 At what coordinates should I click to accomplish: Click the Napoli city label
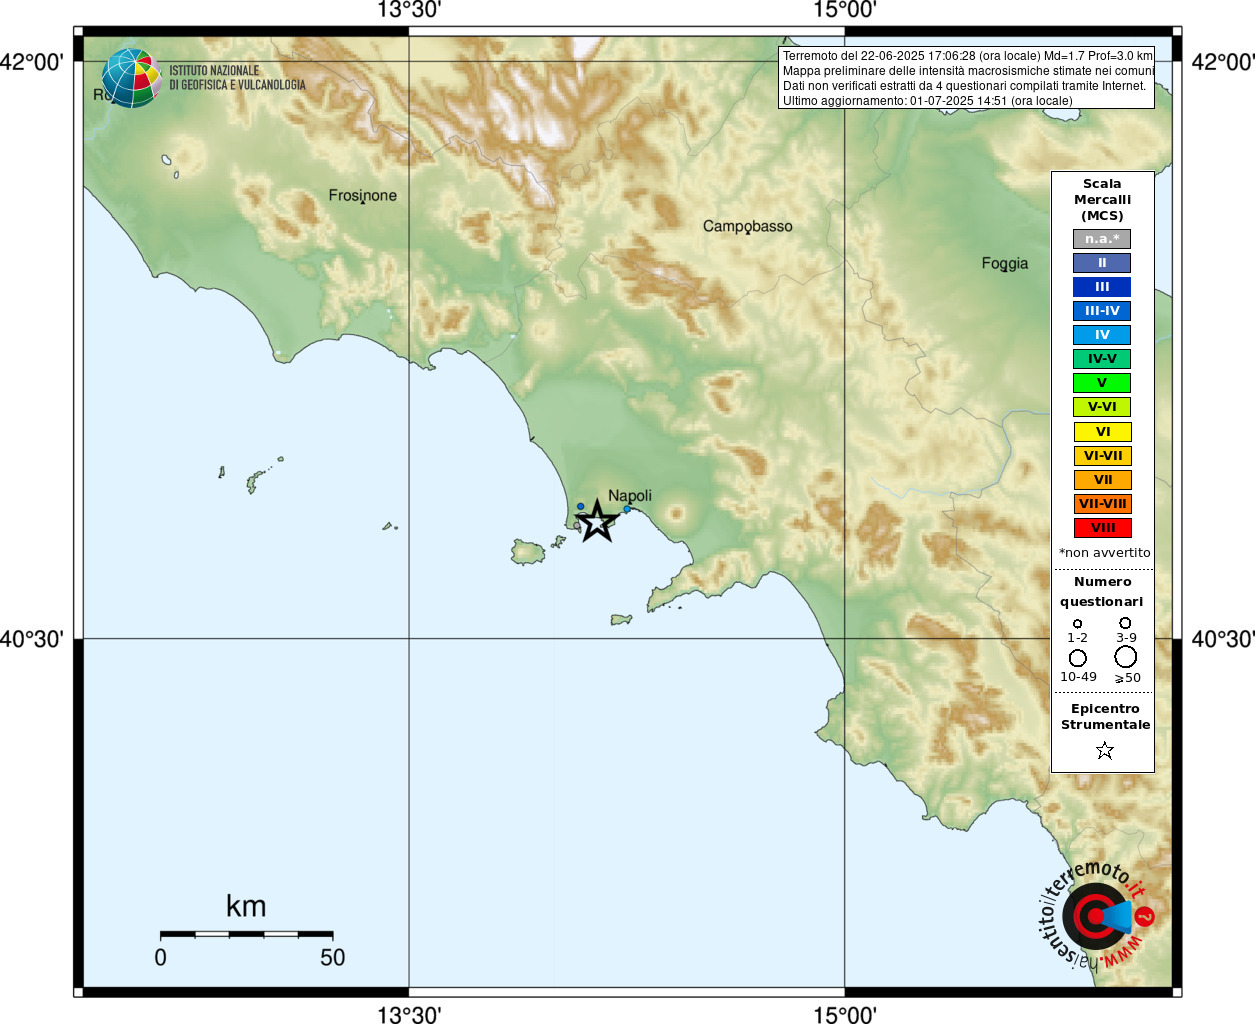[x=630, y=496]
